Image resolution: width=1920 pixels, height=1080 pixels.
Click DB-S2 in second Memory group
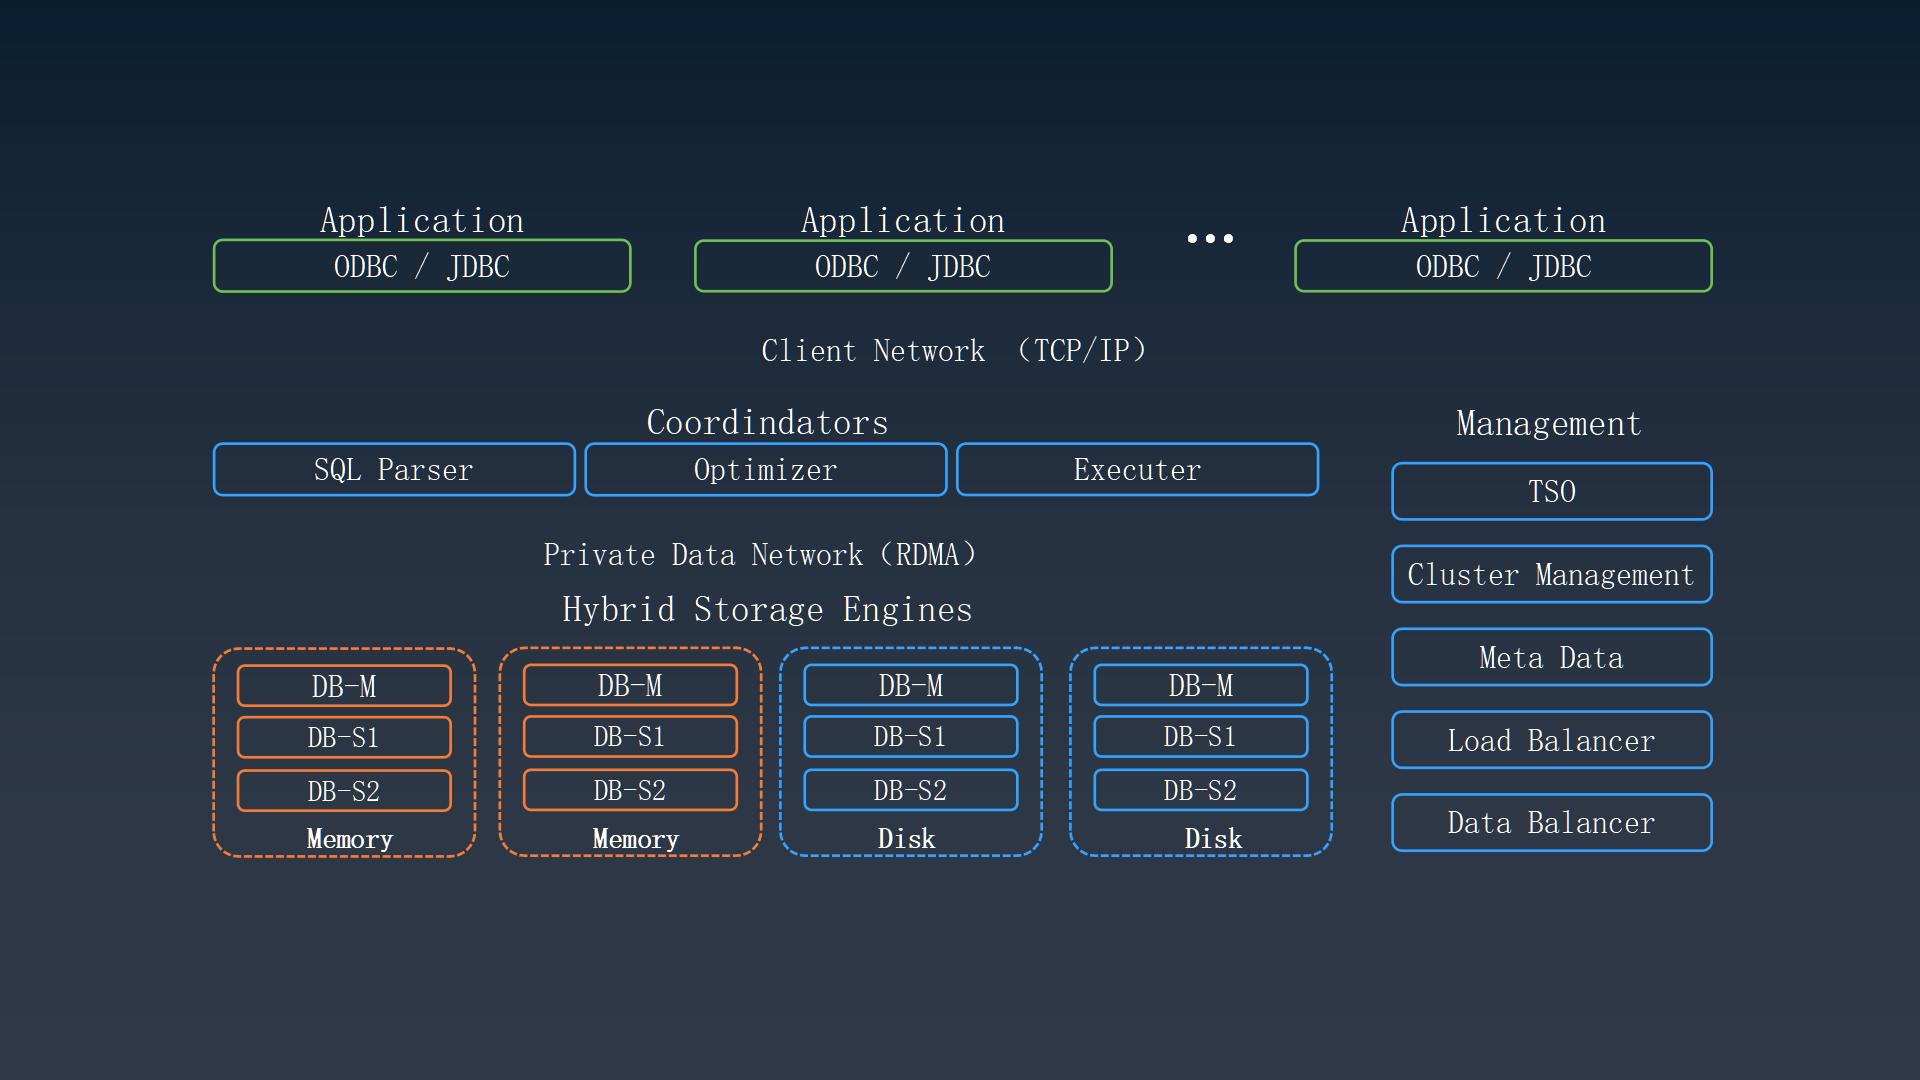(630, 790)
